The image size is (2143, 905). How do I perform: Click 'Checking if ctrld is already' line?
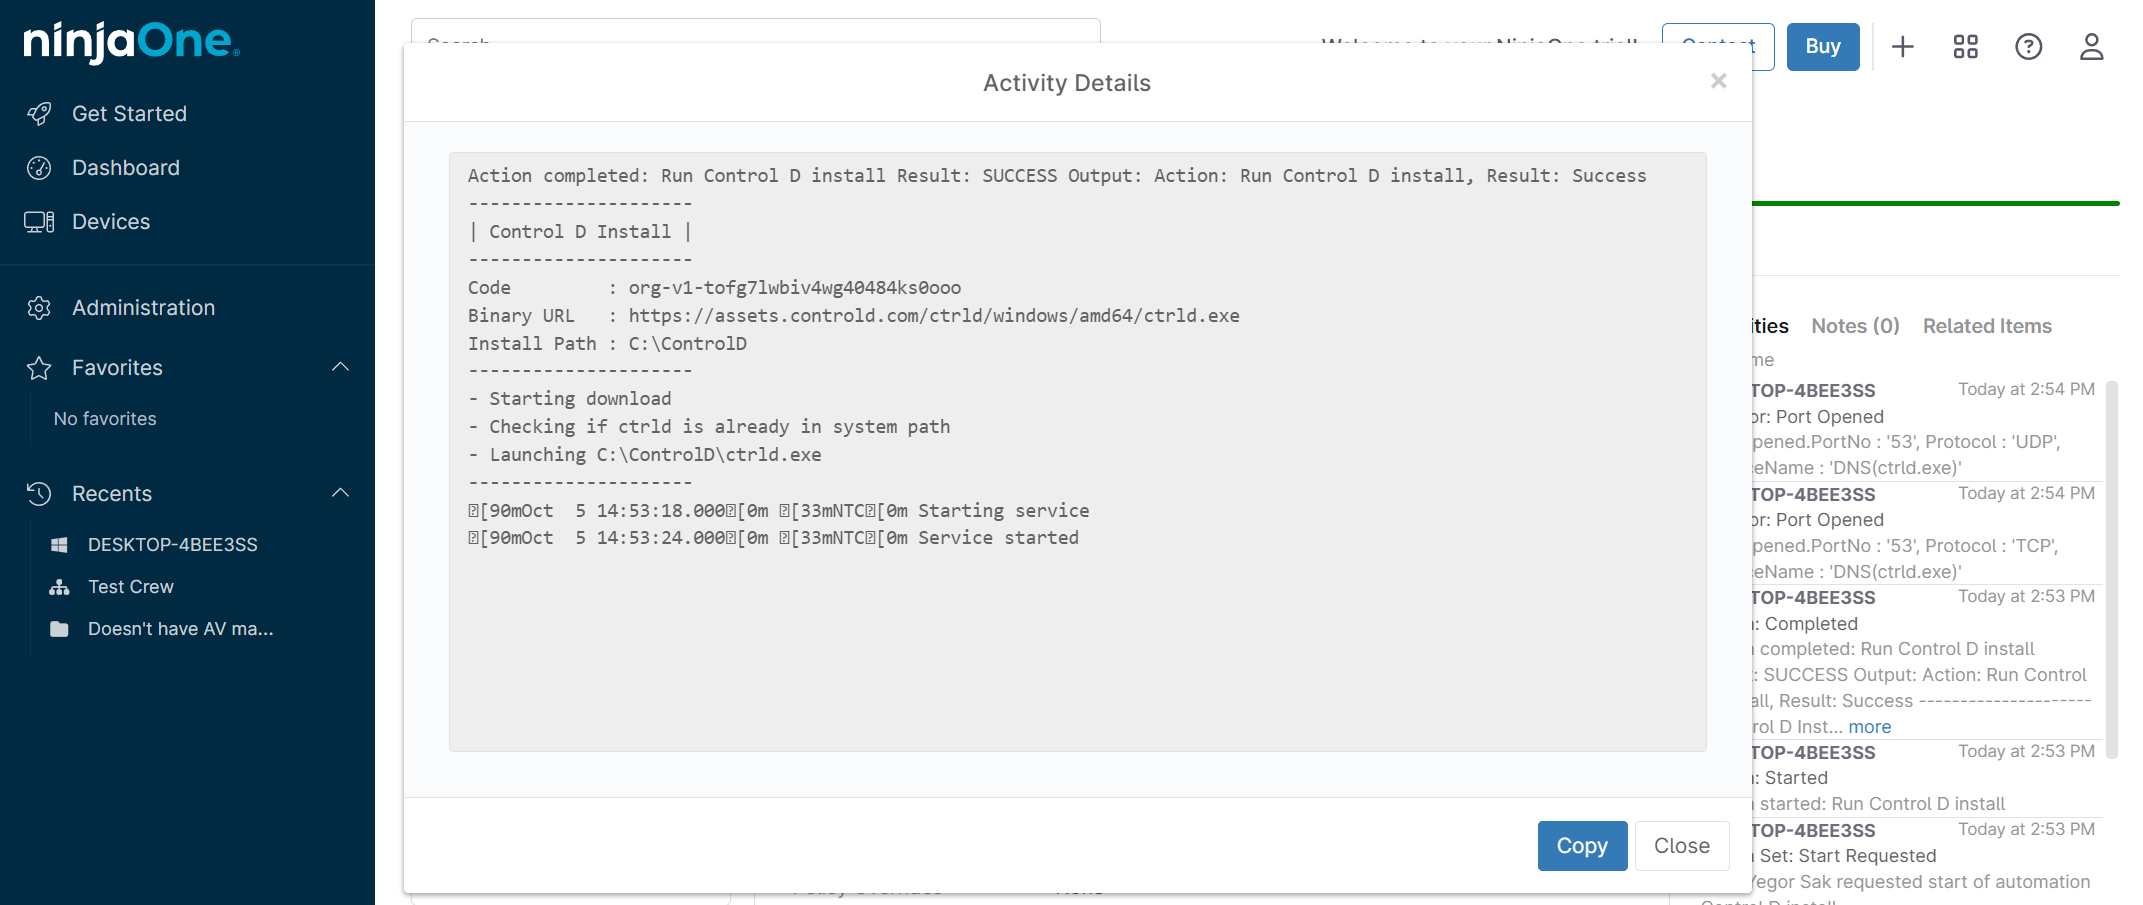(x=709, y=427)
